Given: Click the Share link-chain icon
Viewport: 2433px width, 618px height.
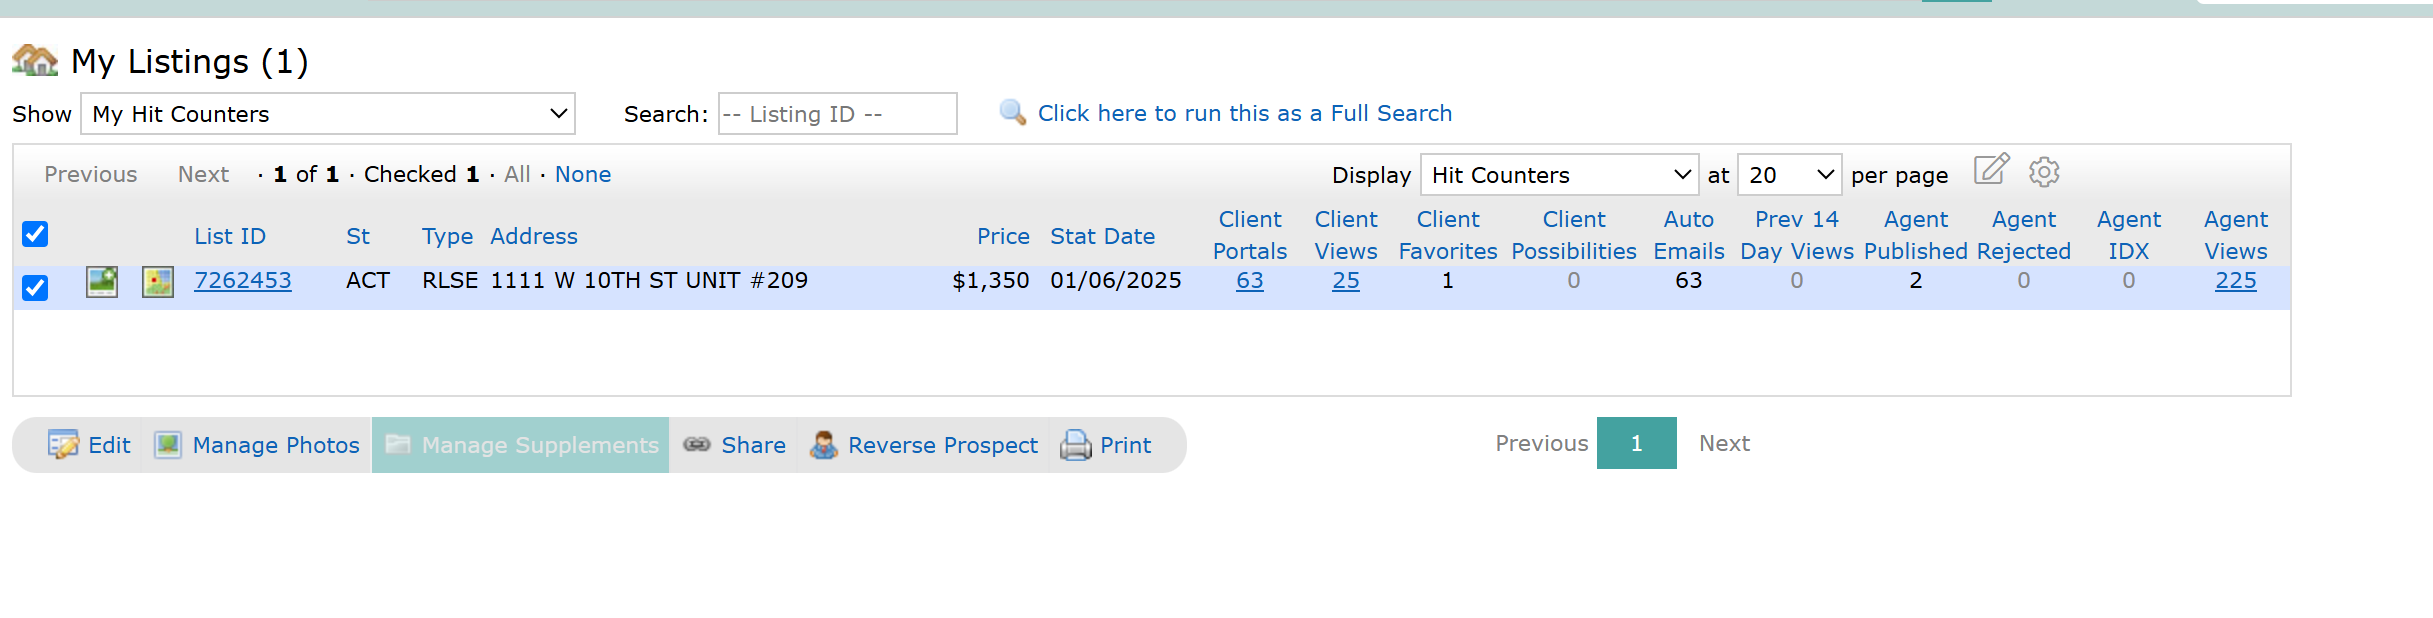Looking at the screenshot, I should (x=697, y=444).
